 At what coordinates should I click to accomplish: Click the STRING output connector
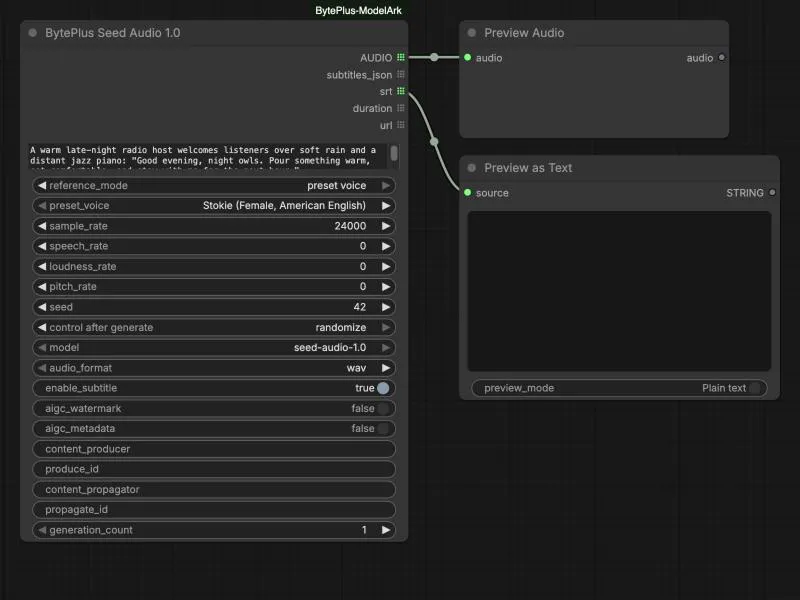[772, 193]
